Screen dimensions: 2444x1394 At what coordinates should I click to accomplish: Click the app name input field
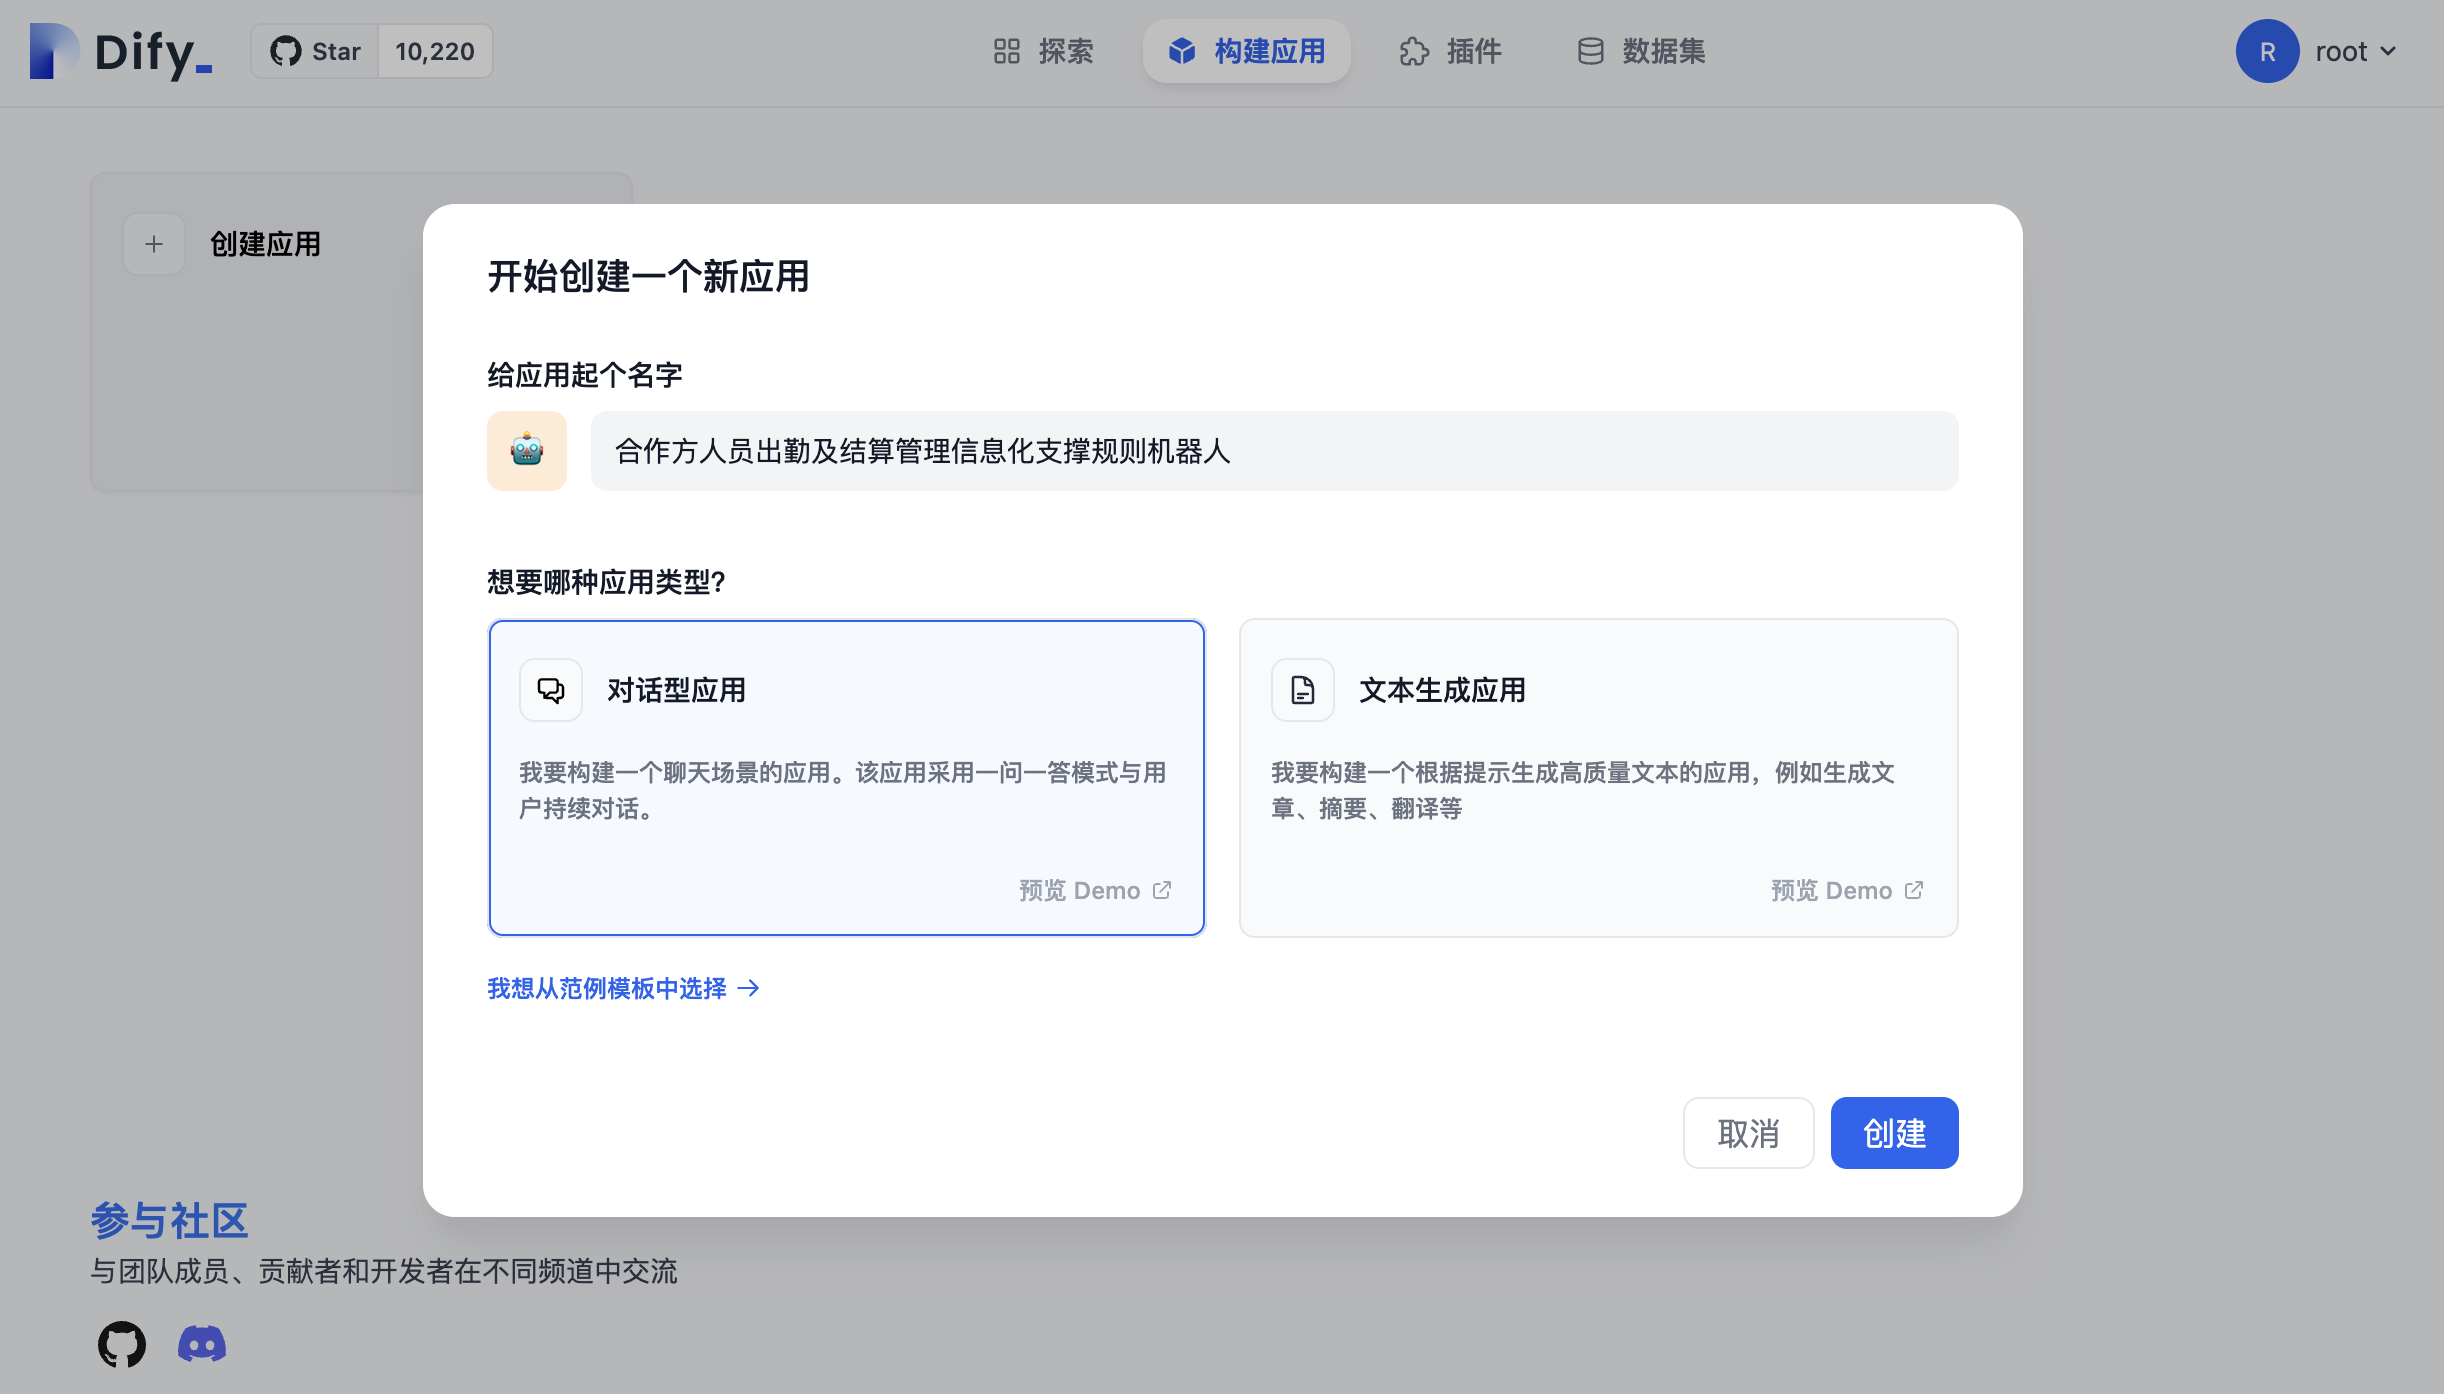pyautogui.click(x=1274, y=451)
